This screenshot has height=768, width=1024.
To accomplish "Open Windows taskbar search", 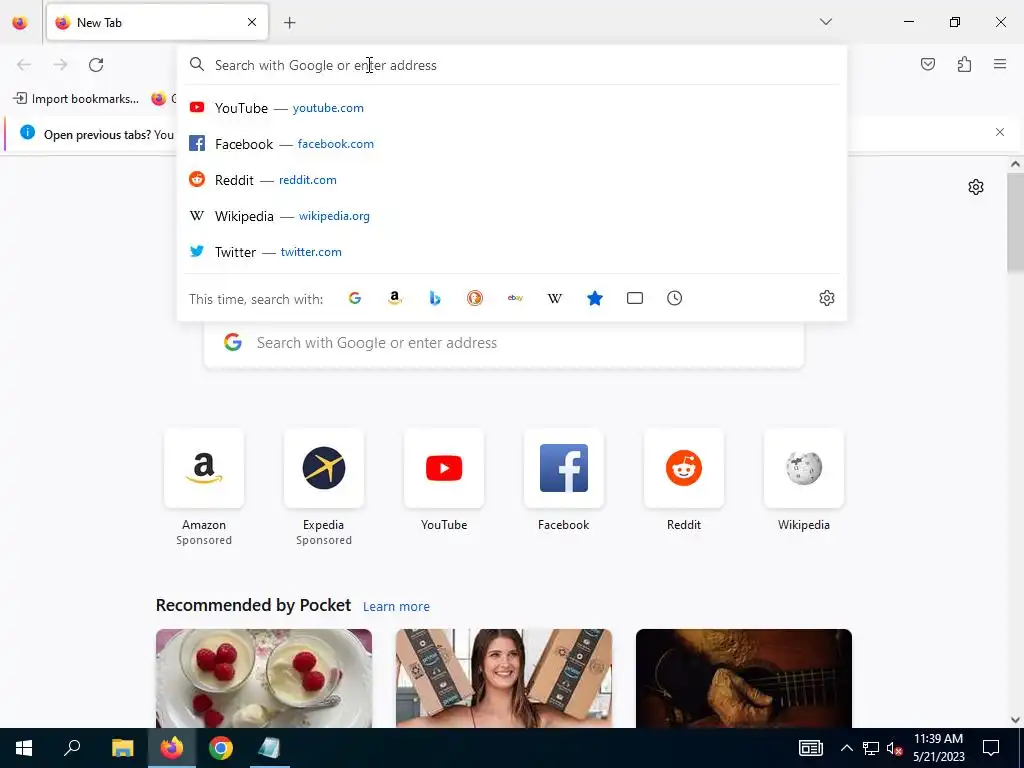I will pos(72,748).
